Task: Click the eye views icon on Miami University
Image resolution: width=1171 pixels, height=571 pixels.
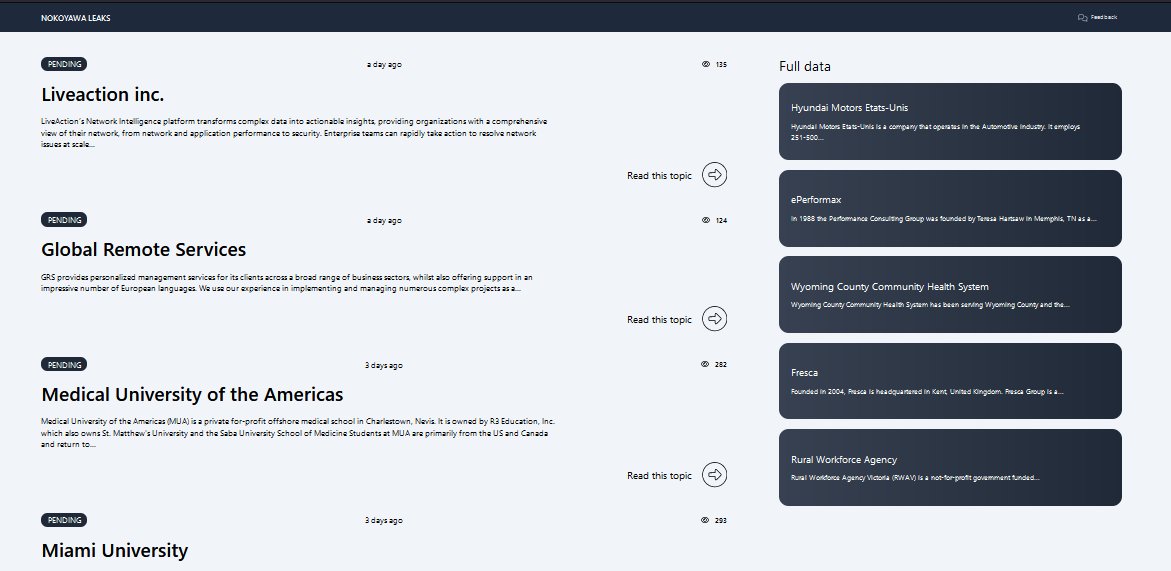Action: click(x=705, y=520)
